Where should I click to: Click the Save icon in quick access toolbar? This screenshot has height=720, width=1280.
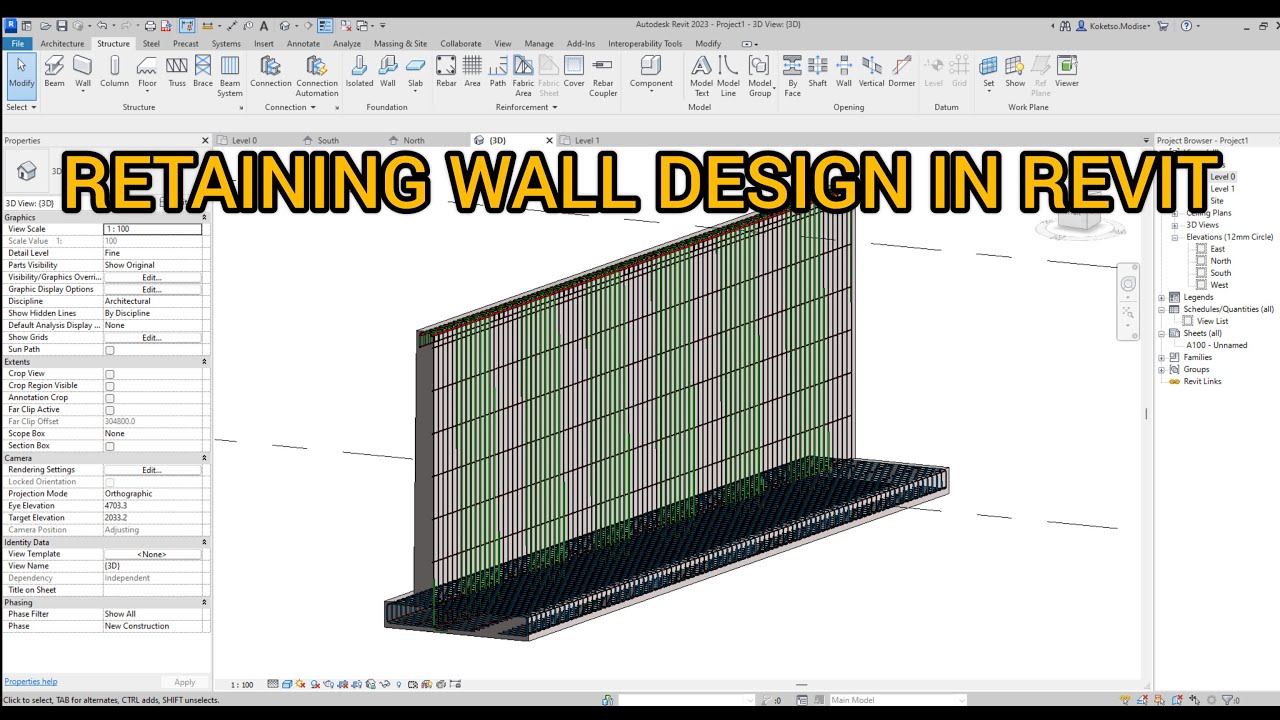(x=62, y=25)
